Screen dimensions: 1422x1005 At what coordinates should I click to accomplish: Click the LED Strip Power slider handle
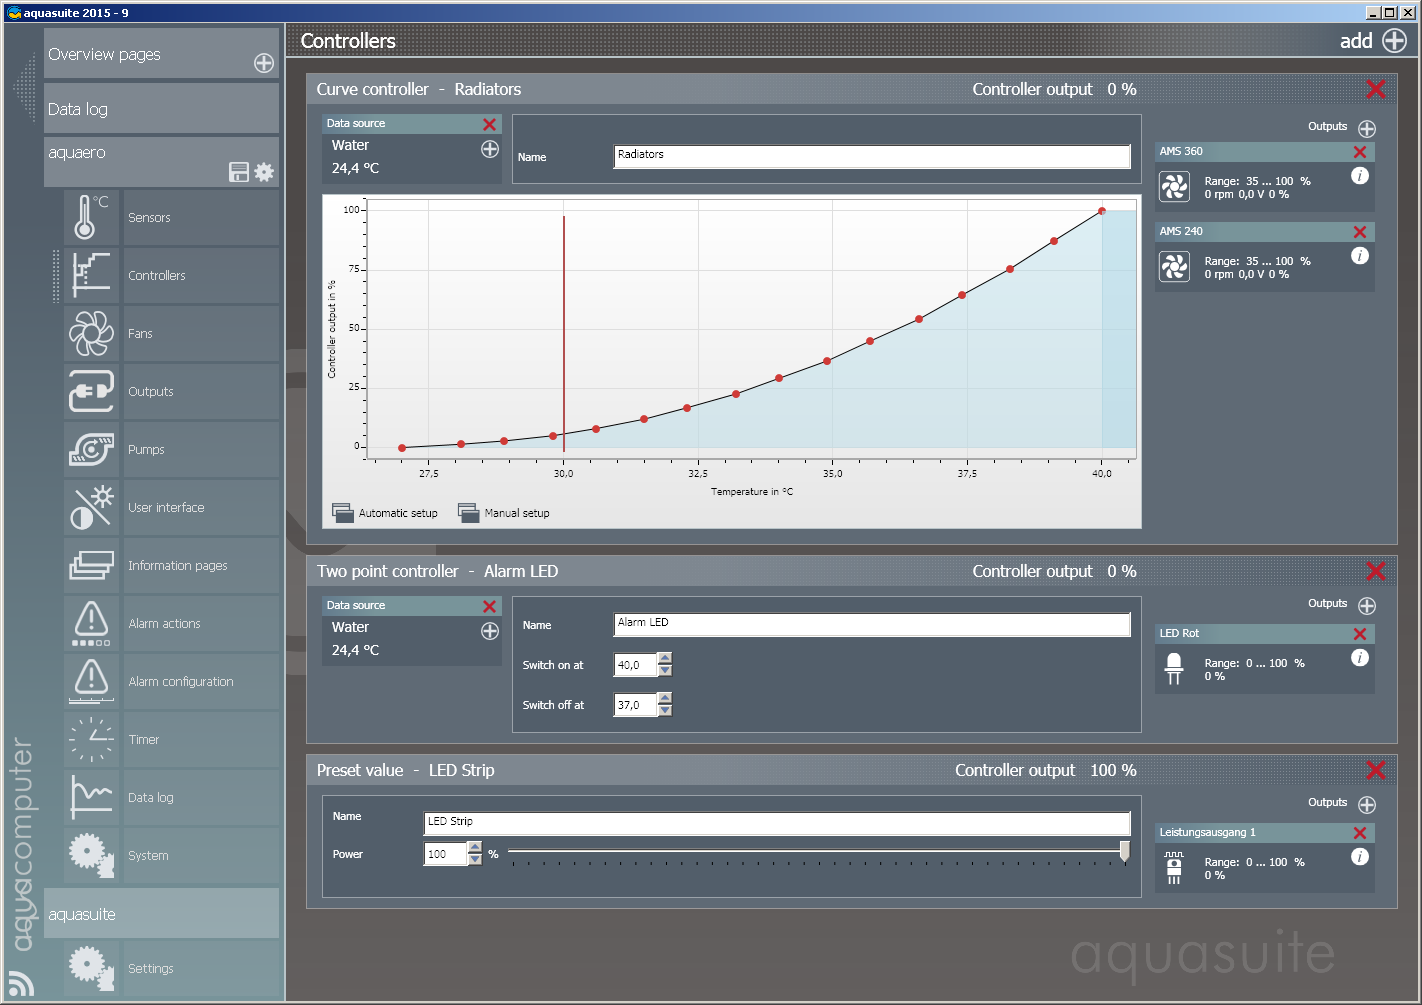1125,851
